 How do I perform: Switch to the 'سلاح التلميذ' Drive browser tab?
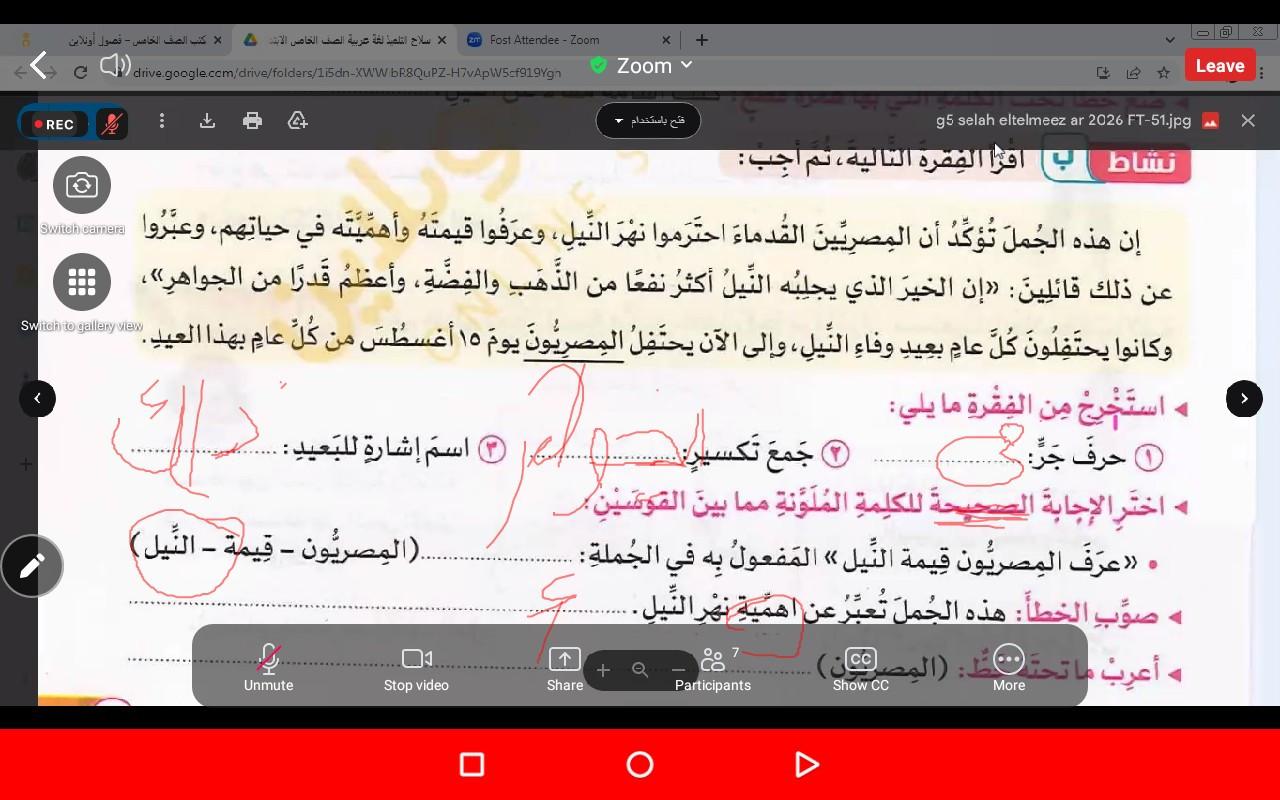click(345, 40)
